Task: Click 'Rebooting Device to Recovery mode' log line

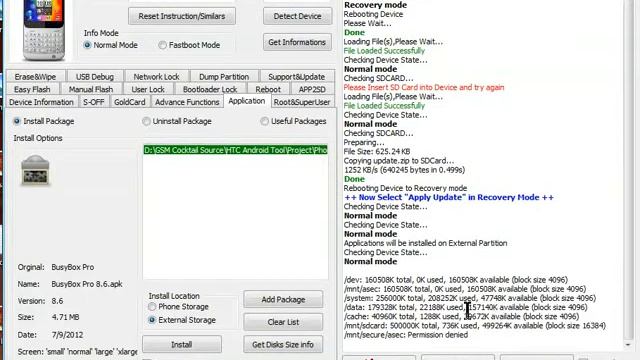Action: pyautogui.click(x=405, y=188)
